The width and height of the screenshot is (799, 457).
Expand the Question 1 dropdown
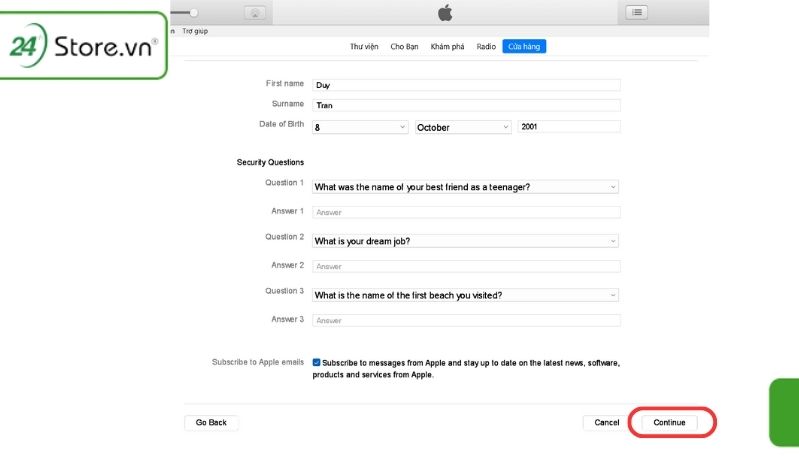(465, 187)
